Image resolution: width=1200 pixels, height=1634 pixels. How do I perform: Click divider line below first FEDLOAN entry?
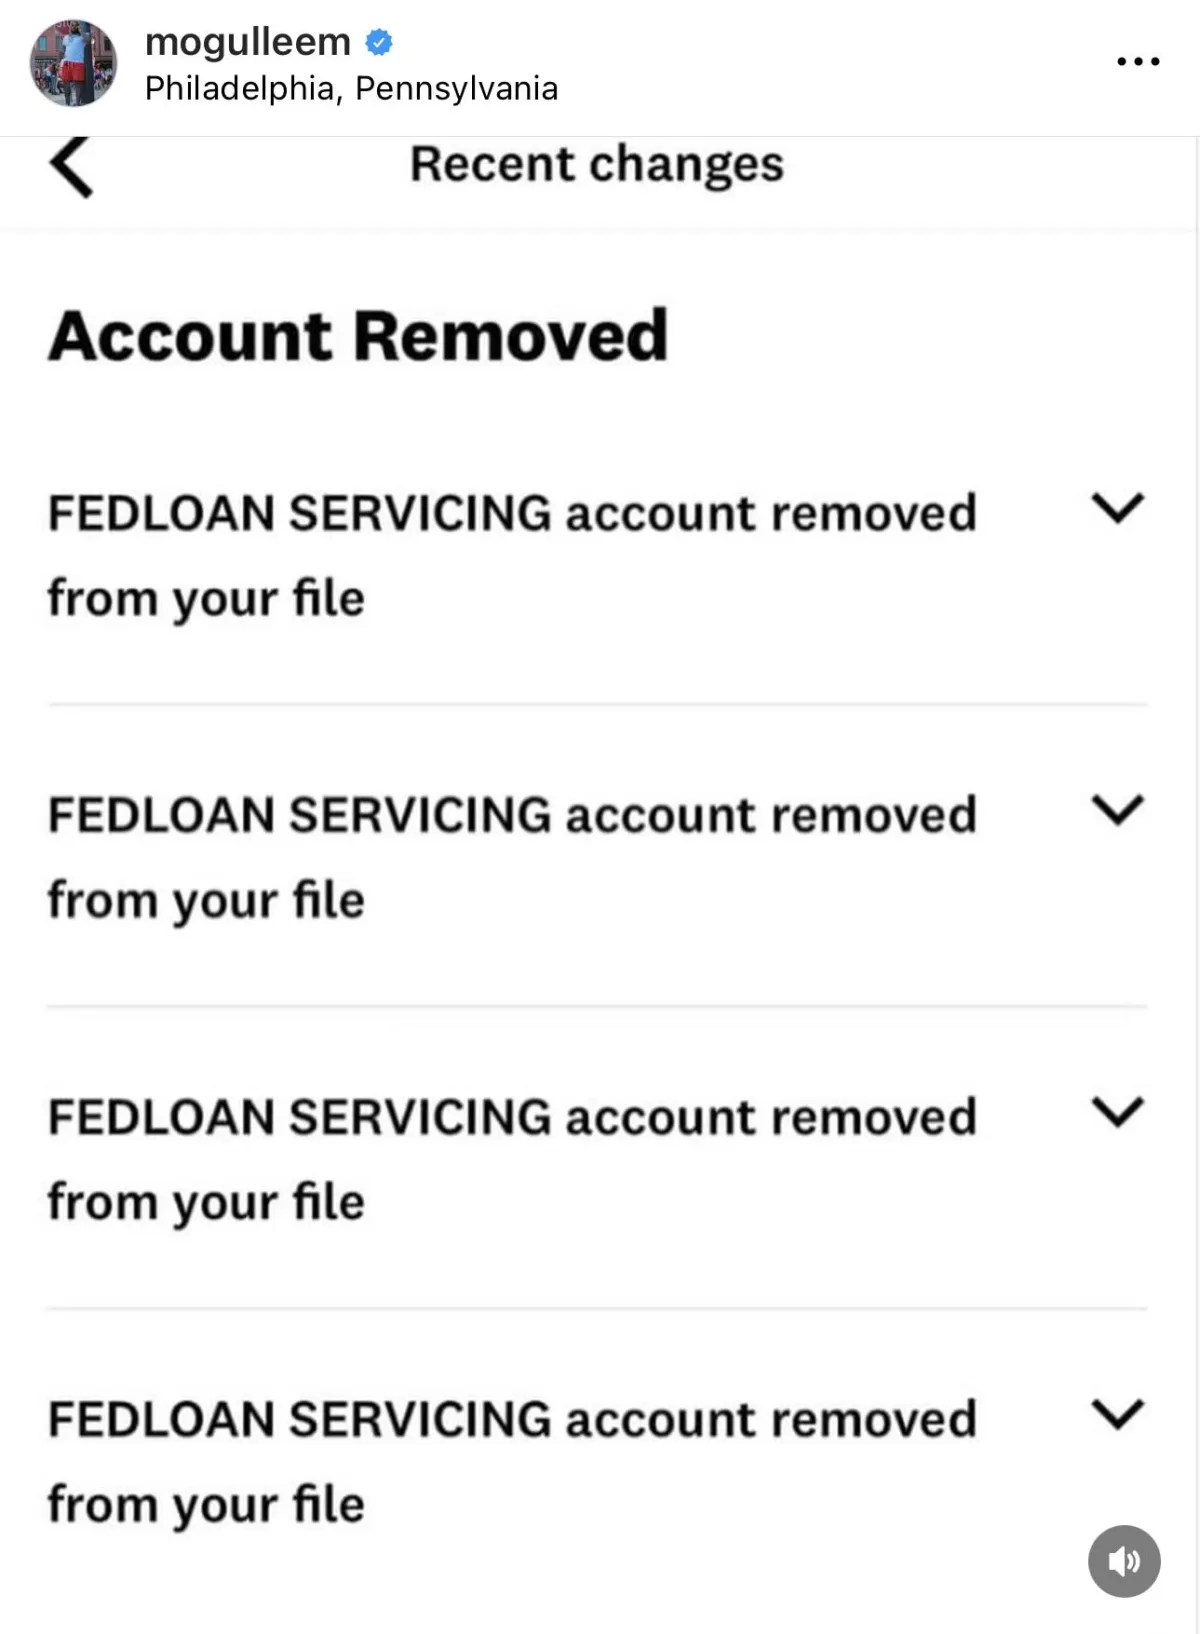[598, 704]
